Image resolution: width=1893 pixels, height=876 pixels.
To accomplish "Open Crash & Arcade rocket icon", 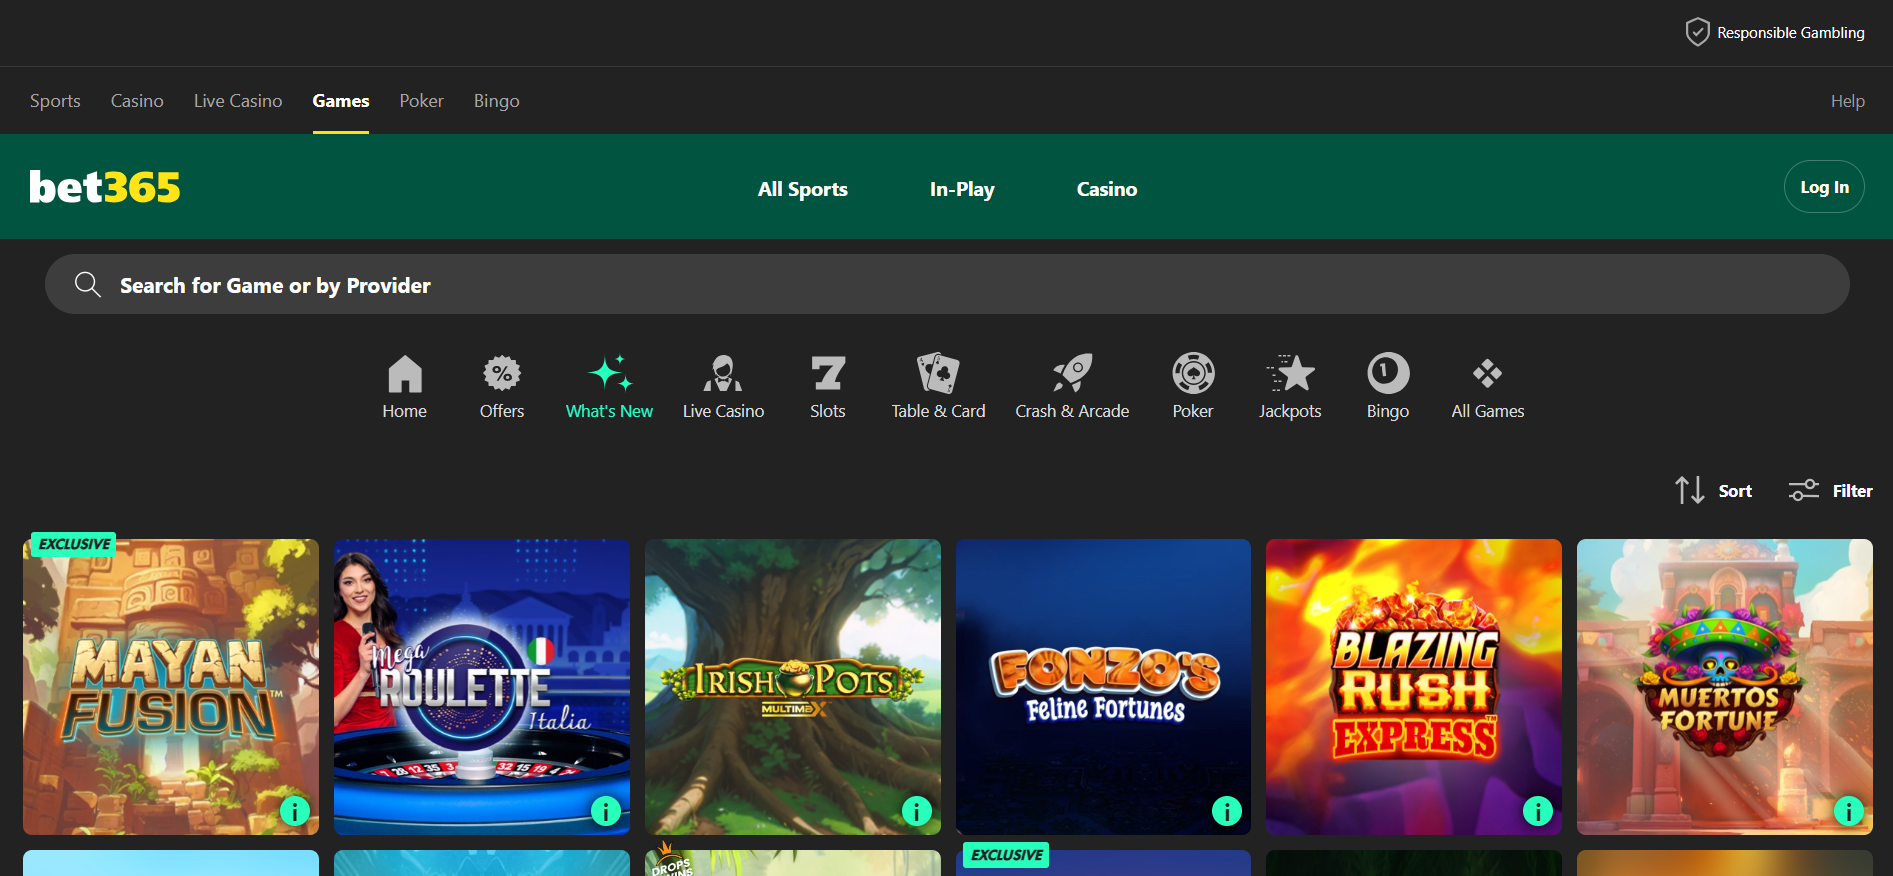I will 1072,375.
